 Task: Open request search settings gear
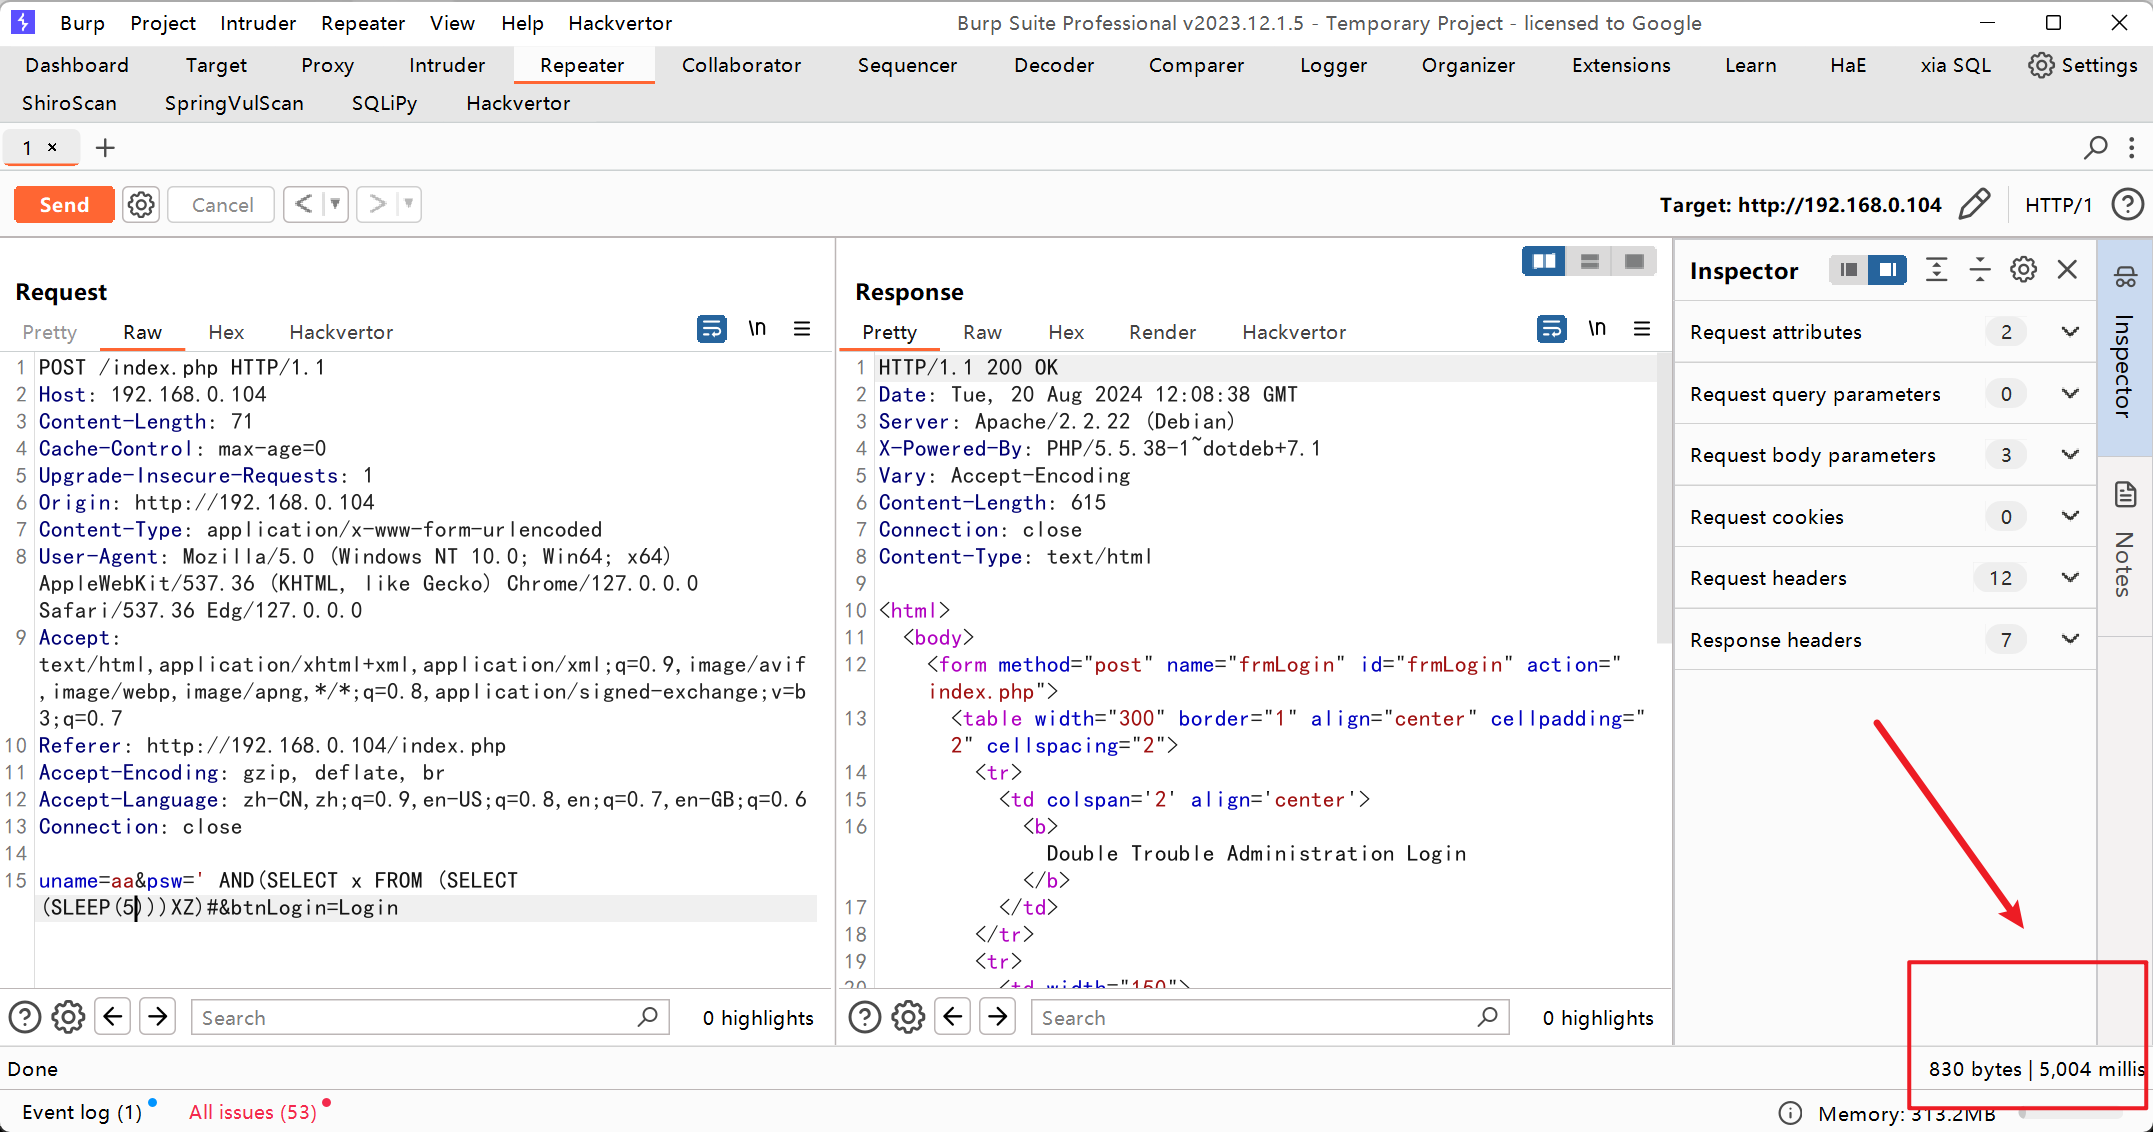(68, 1017)
